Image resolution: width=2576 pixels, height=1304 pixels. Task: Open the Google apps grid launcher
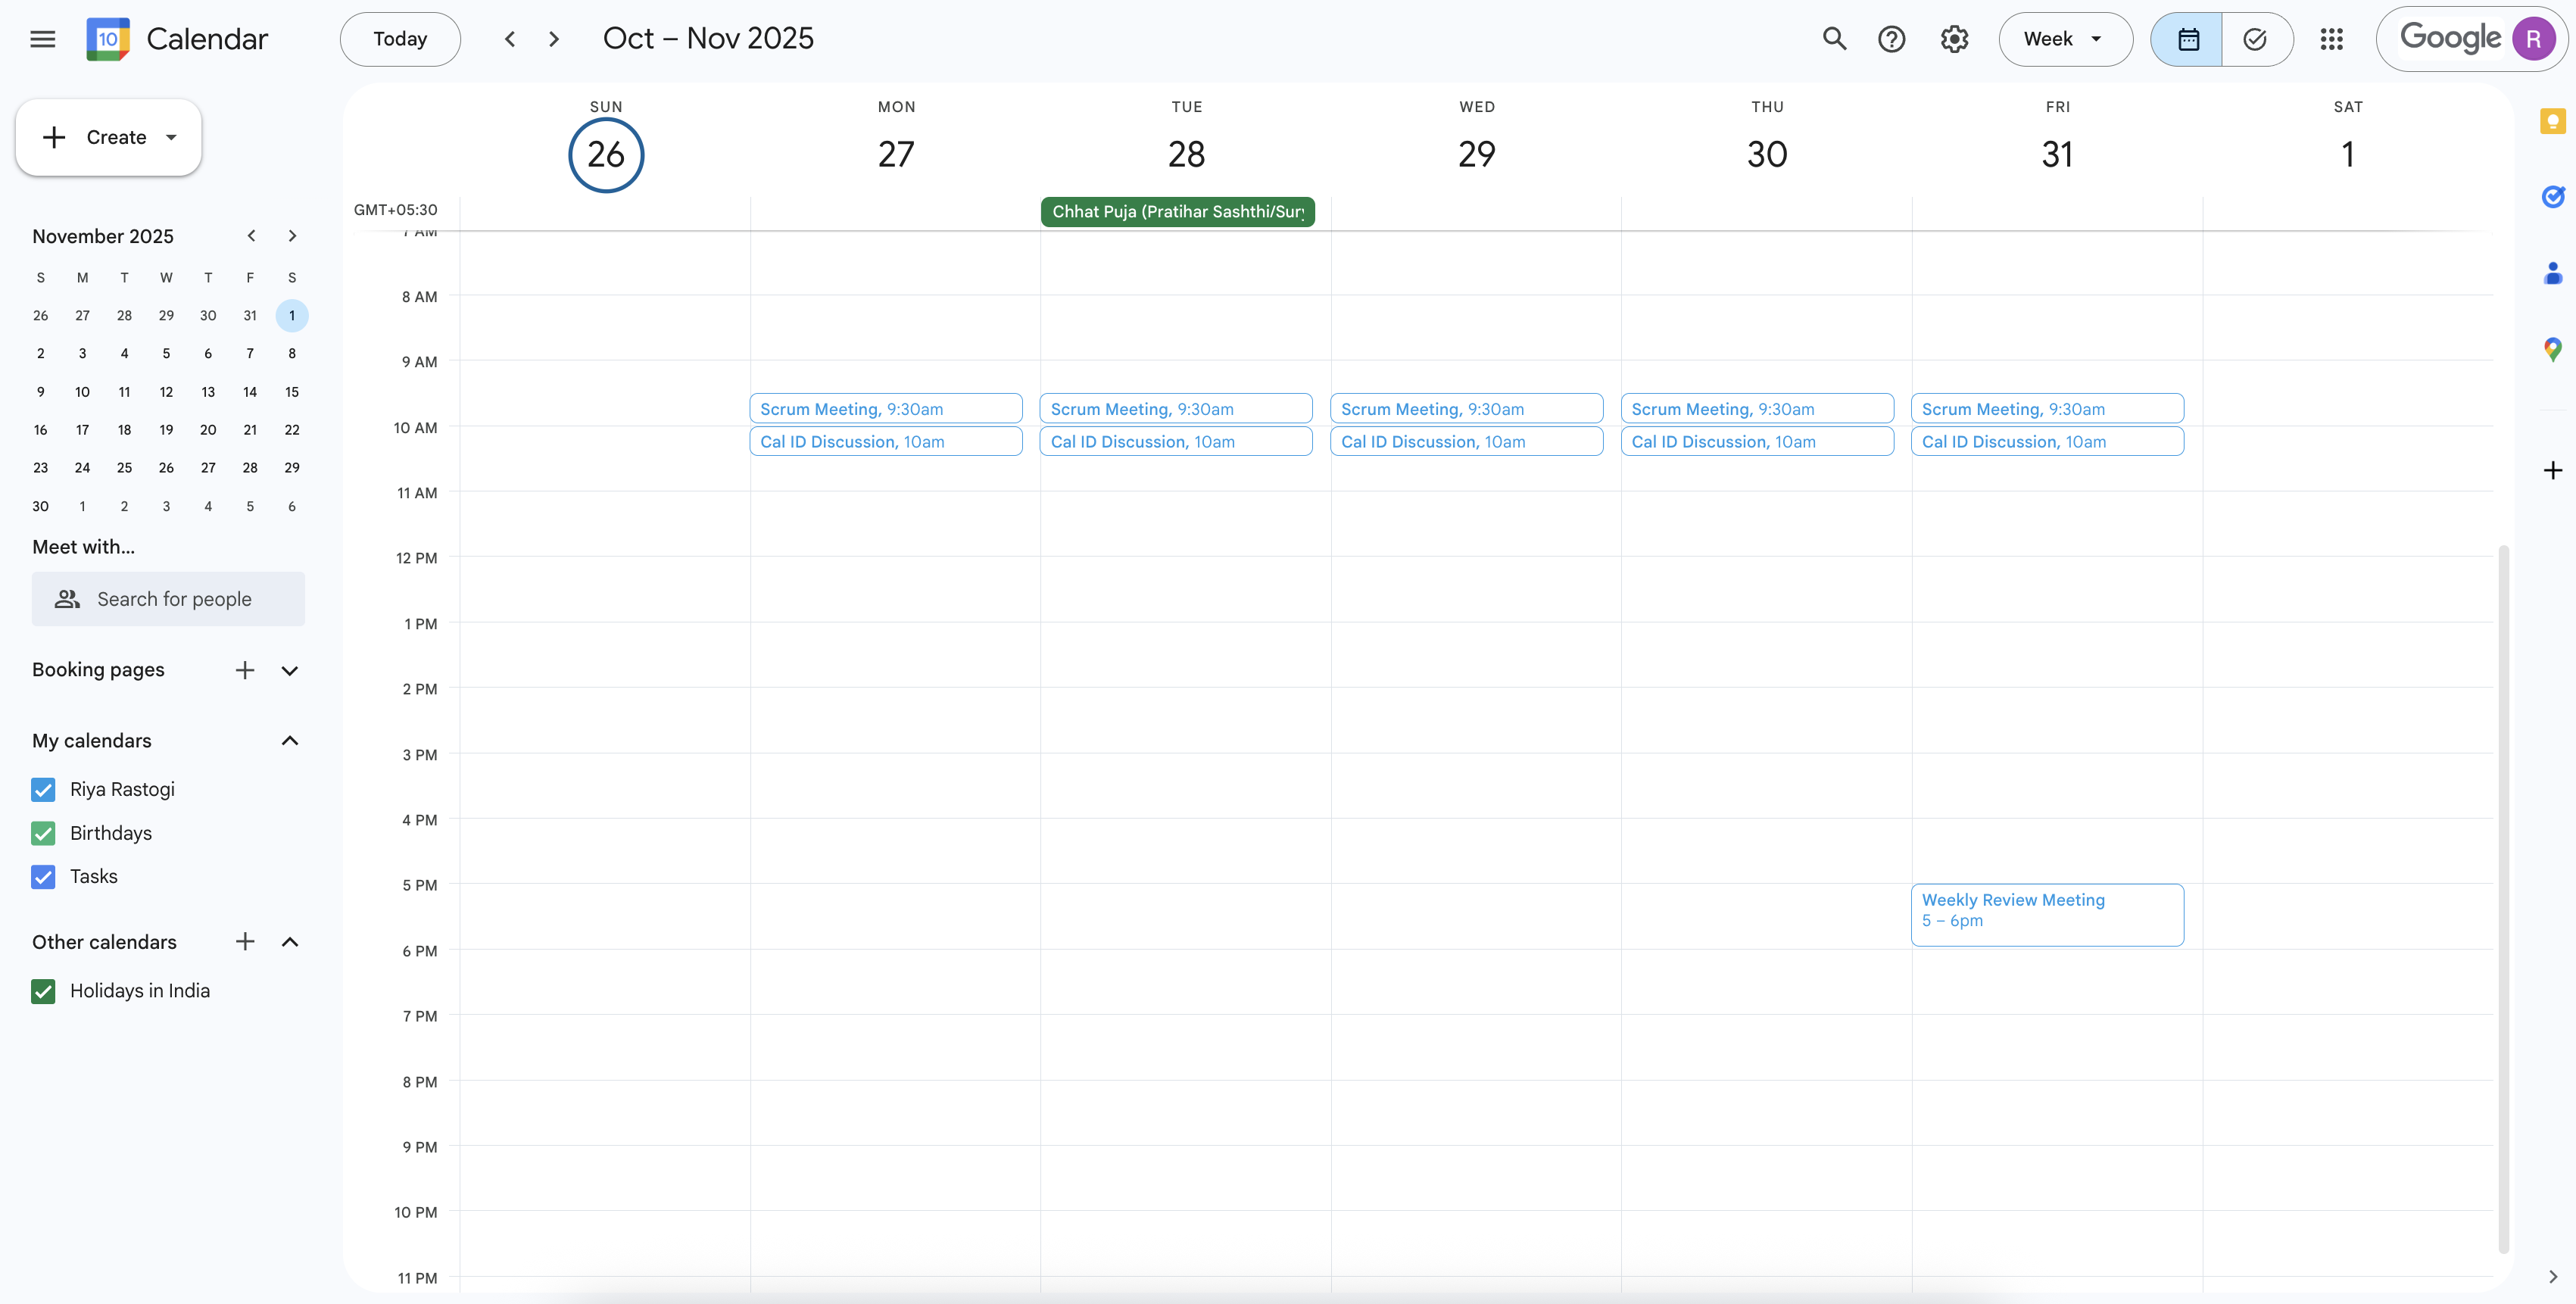[2332, 39]
